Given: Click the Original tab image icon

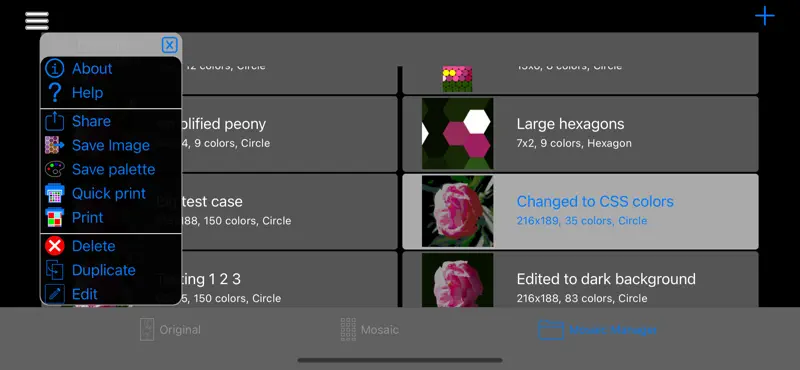Looking at the screenshot, I should tap(147, 330).
